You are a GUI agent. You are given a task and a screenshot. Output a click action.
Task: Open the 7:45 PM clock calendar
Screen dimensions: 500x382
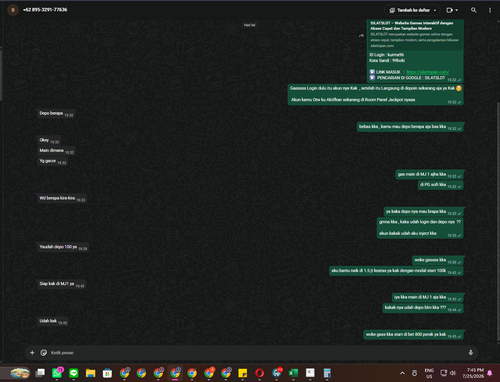[x=473, y=373]
